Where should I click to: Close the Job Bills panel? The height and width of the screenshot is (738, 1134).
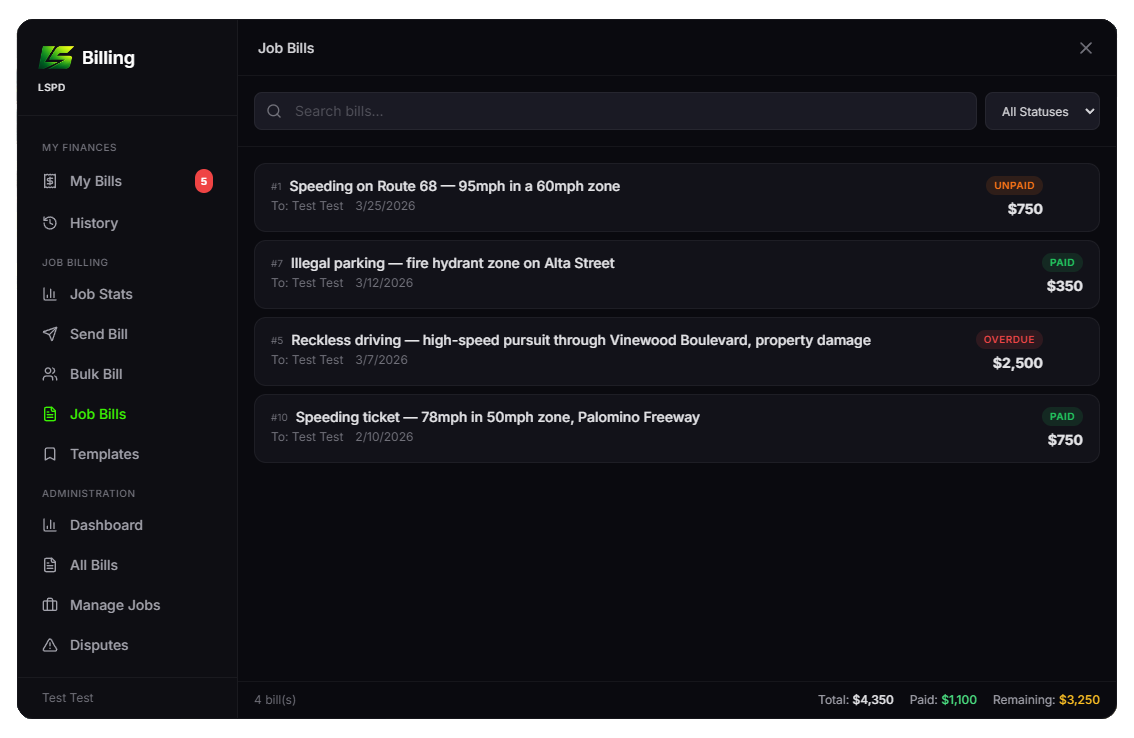pos(1085,48)
